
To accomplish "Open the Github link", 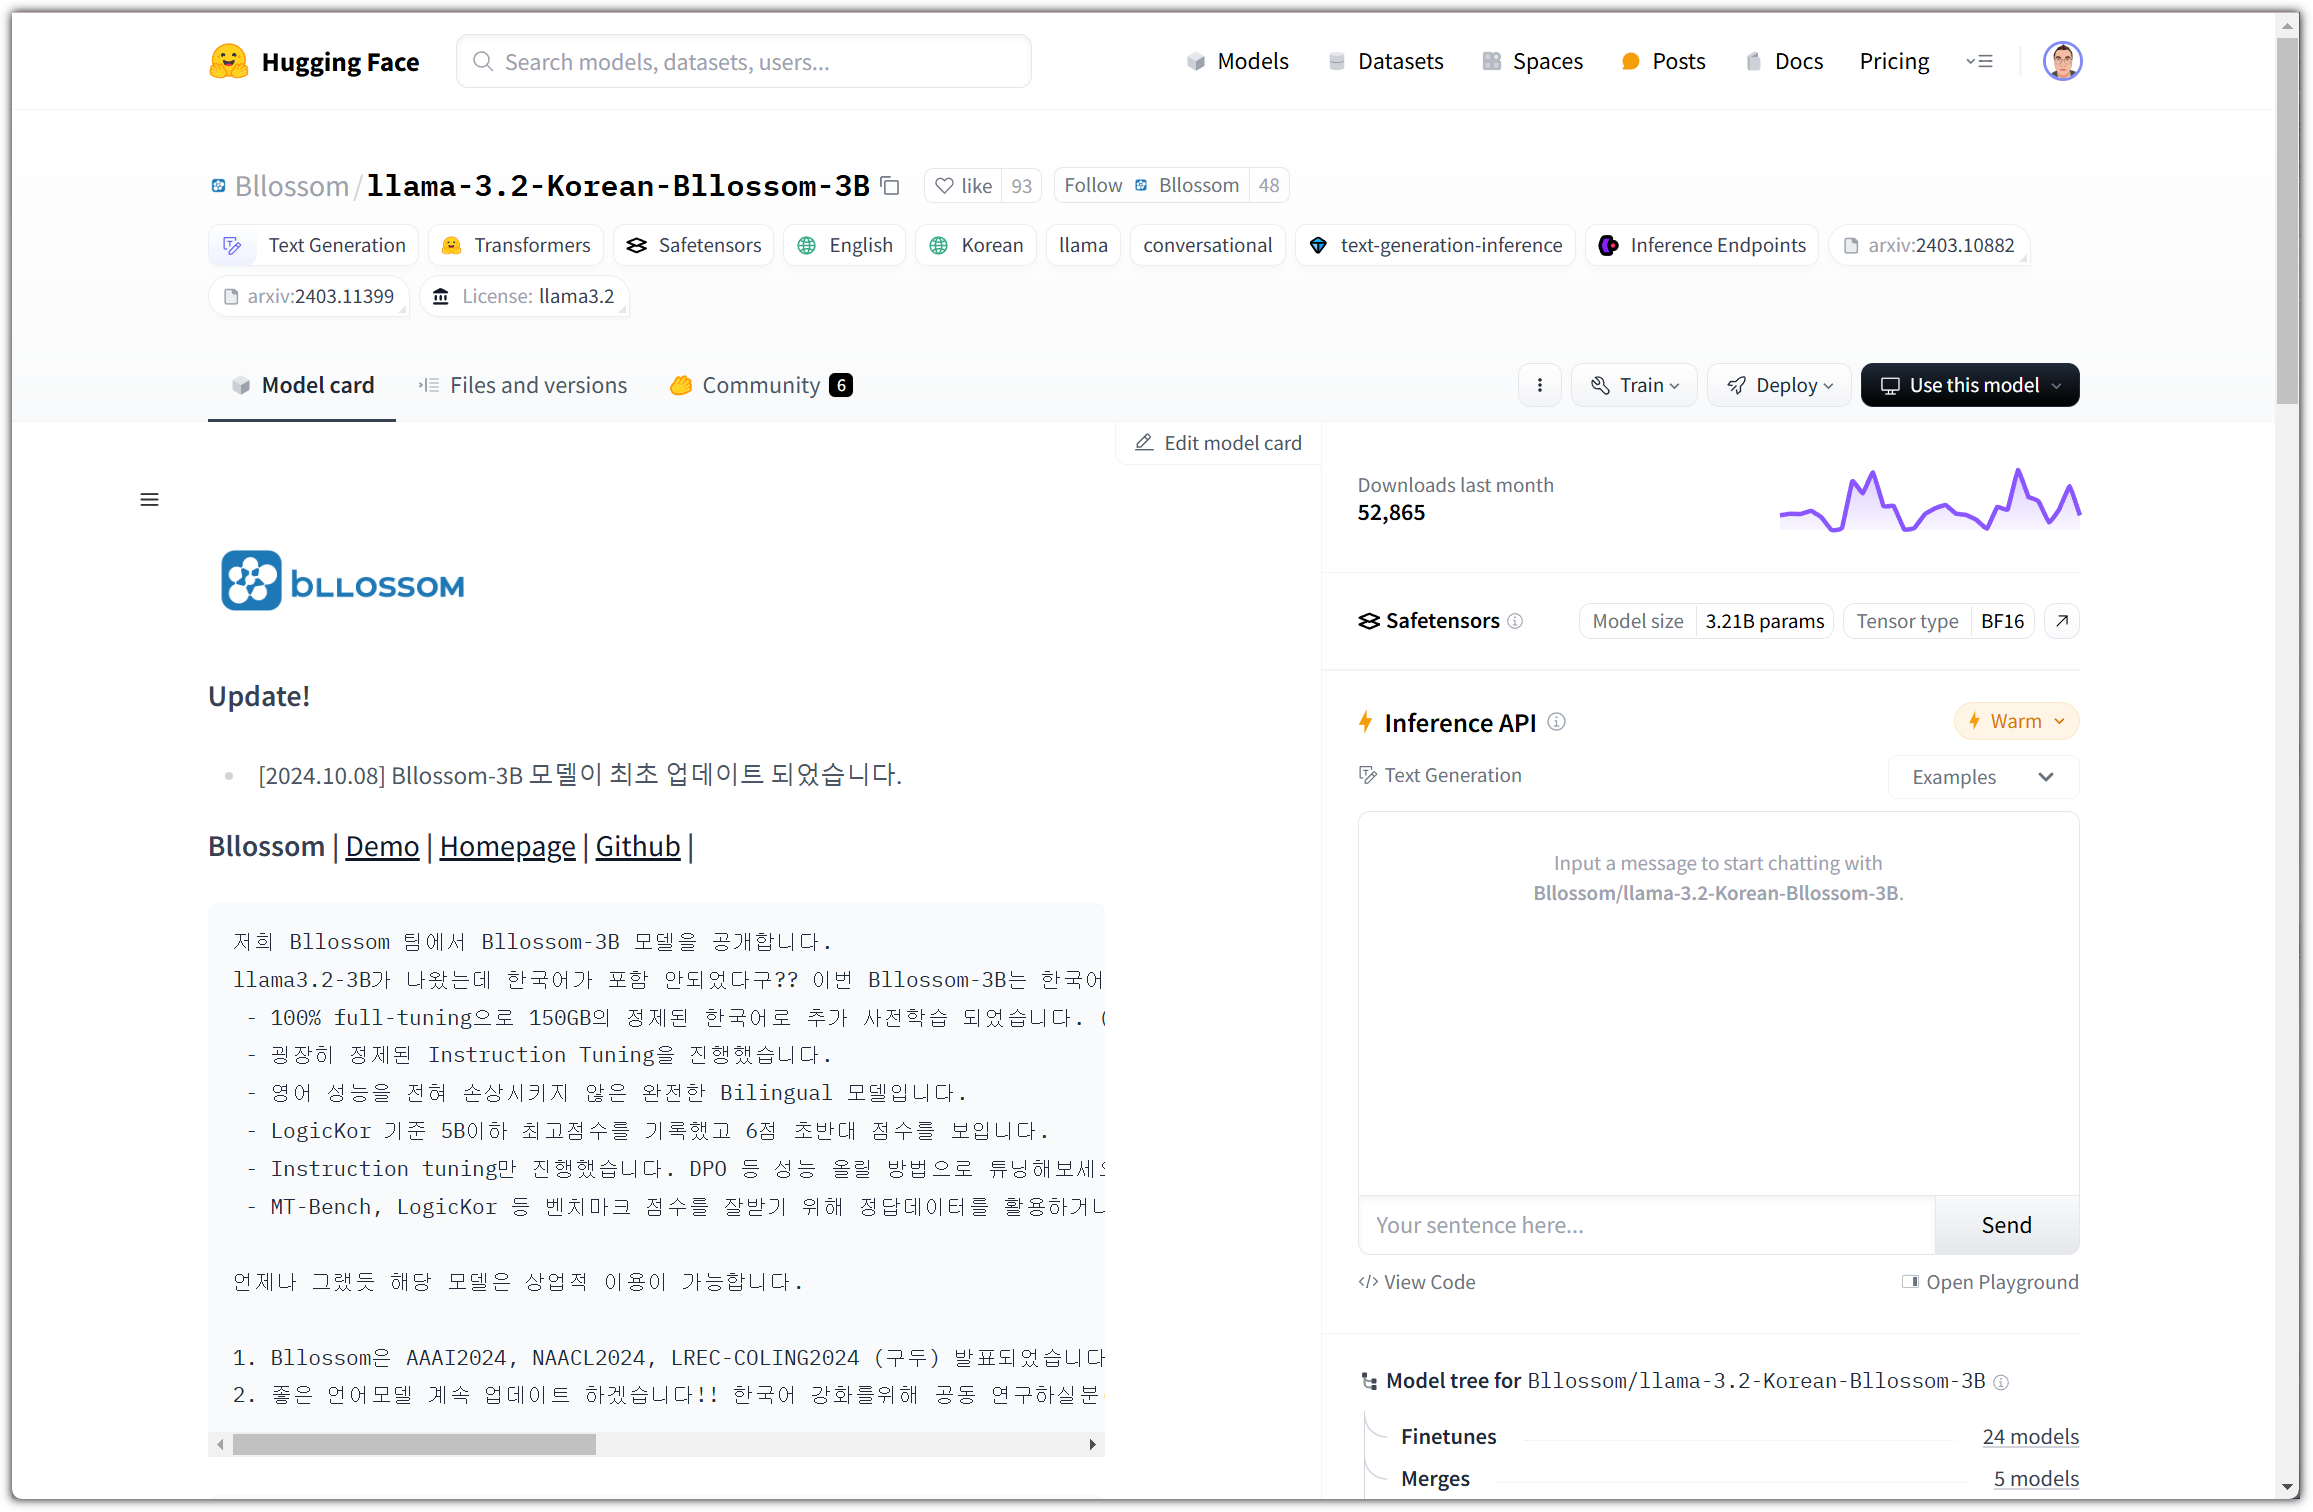I will 637,847.
